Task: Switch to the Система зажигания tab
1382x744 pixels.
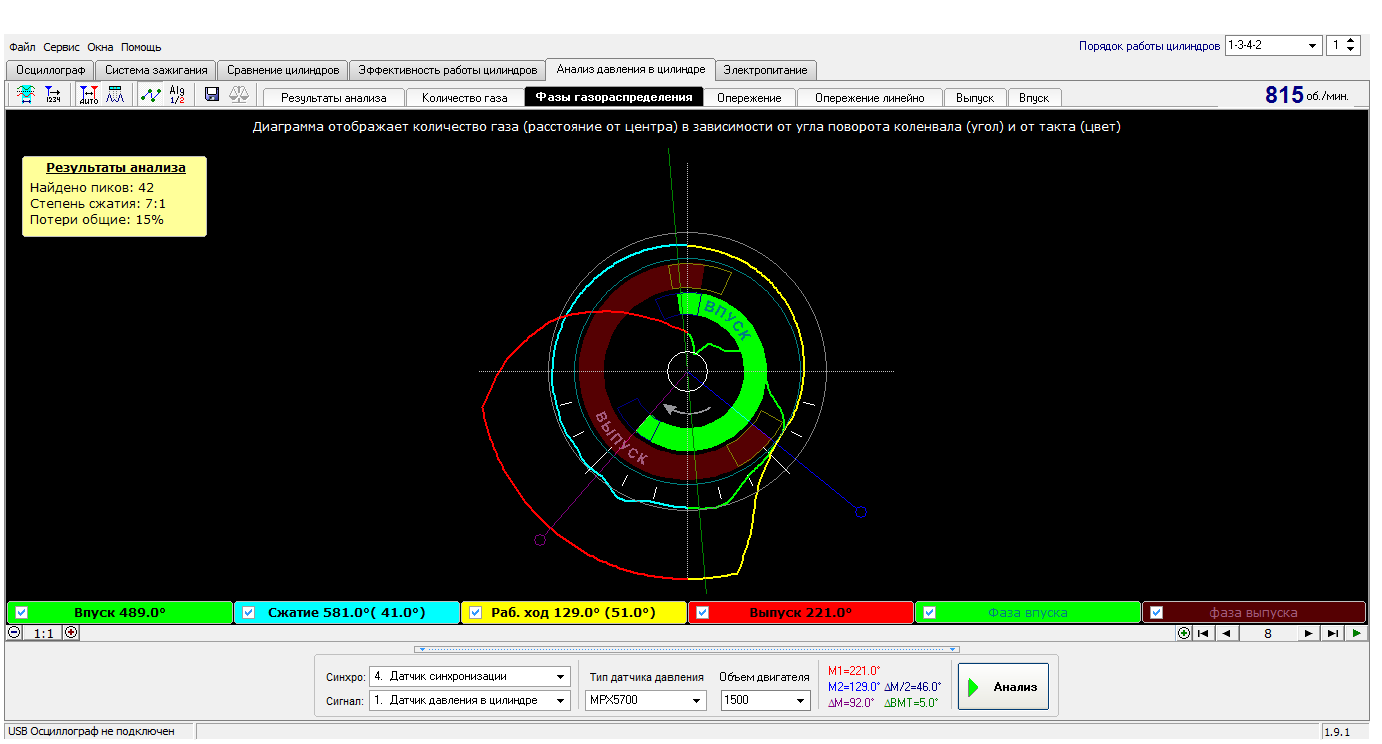Action: pyautogui.click(x=156, y=70)
